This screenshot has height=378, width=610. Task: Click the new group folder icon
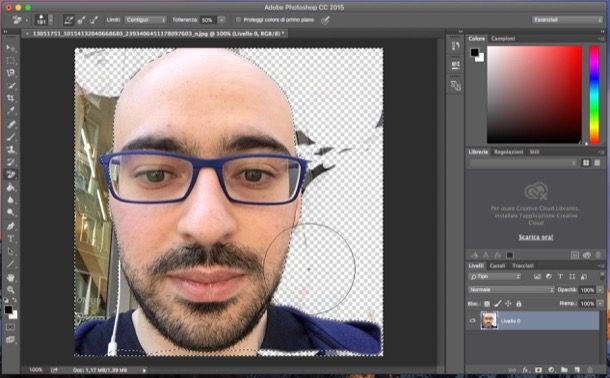pyautogui.click(x=564, y=370)
